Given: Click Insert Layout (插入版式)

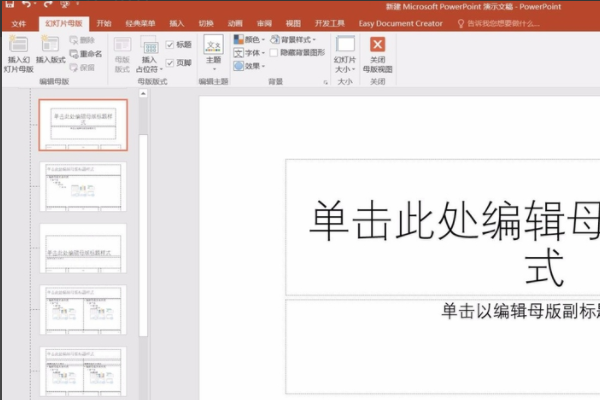Looking at the screenshot, I should 51,49.
